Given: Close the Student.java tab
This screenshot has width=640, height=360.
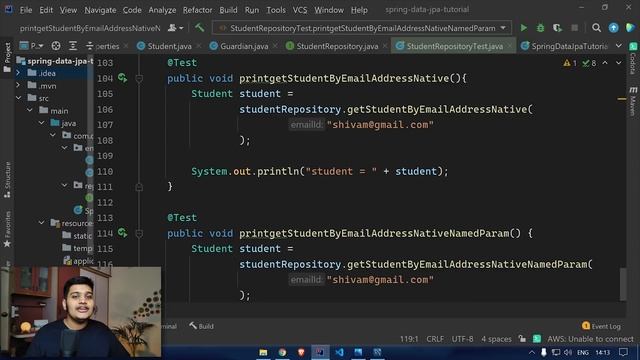Looking at the screenshot, I should 198,46.
